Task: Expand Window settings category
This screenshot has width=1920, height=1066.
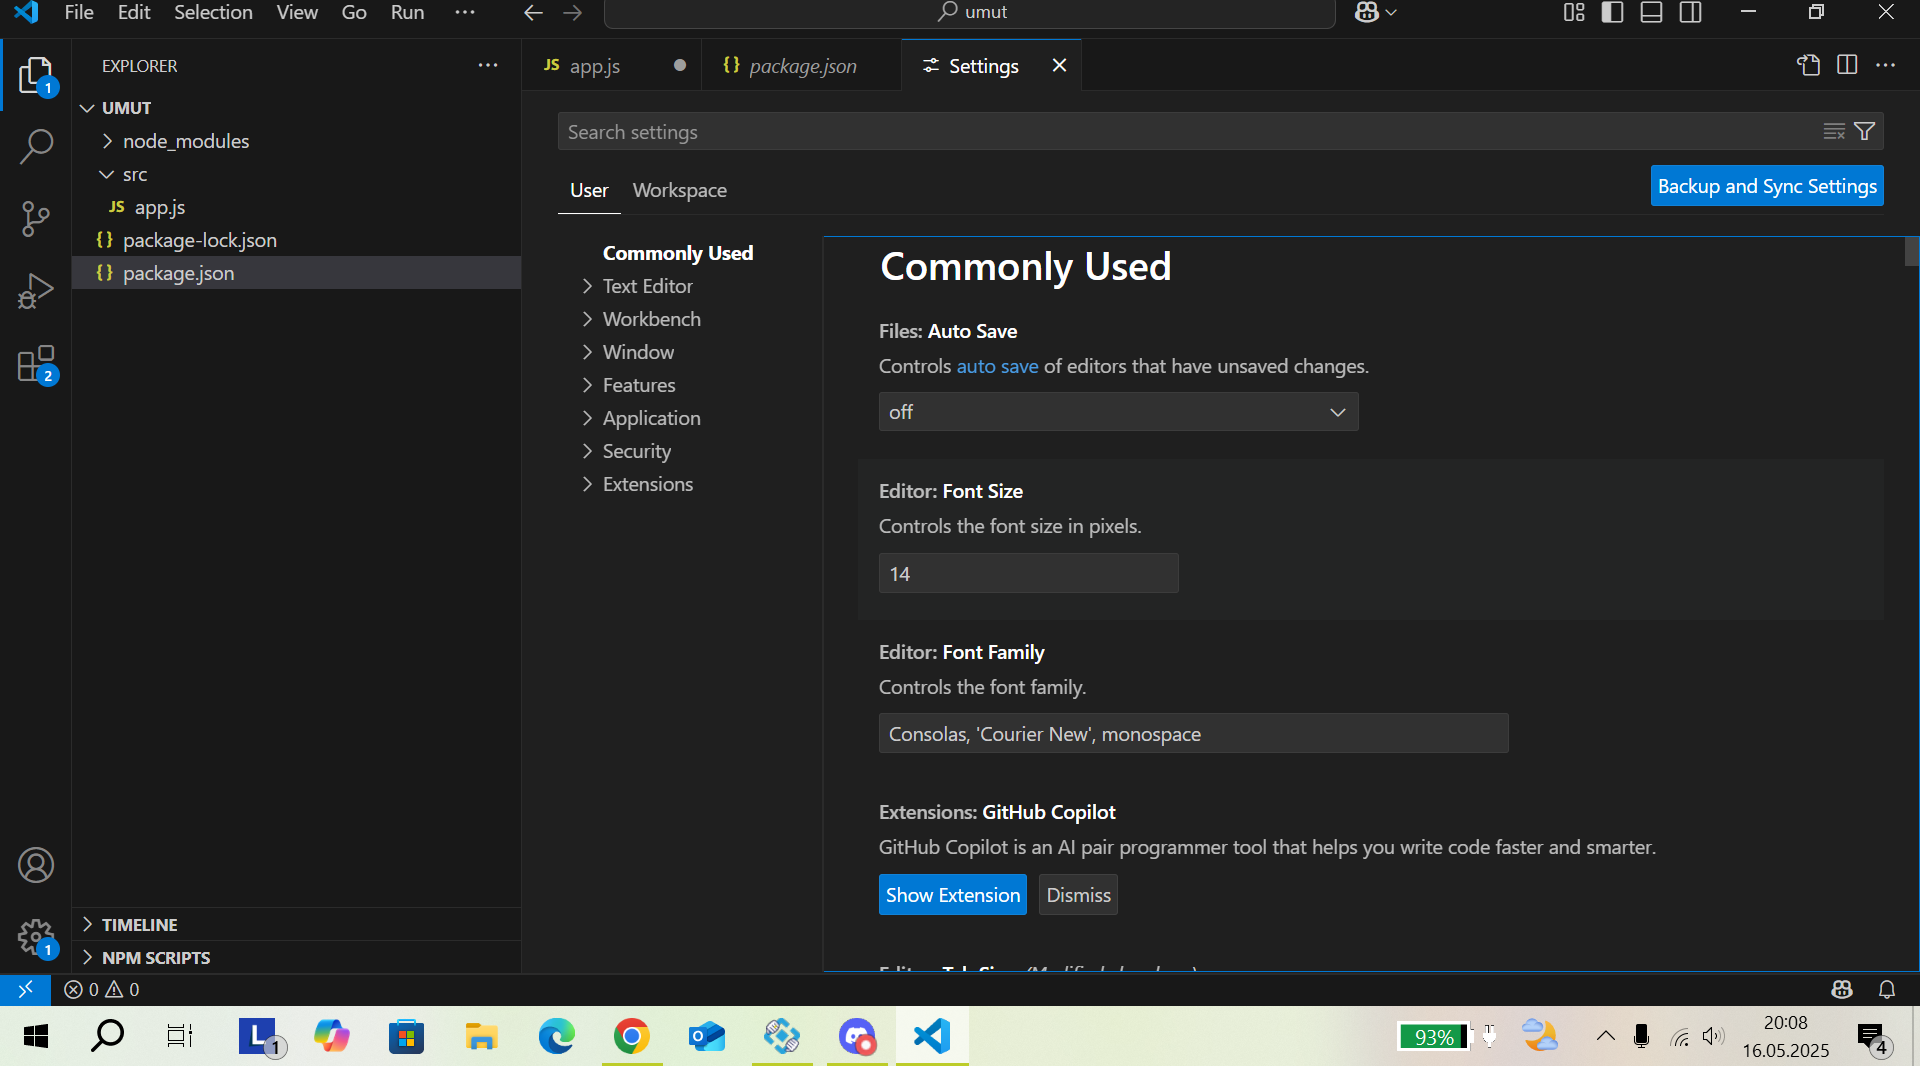Action: click(x=638, y=352)
